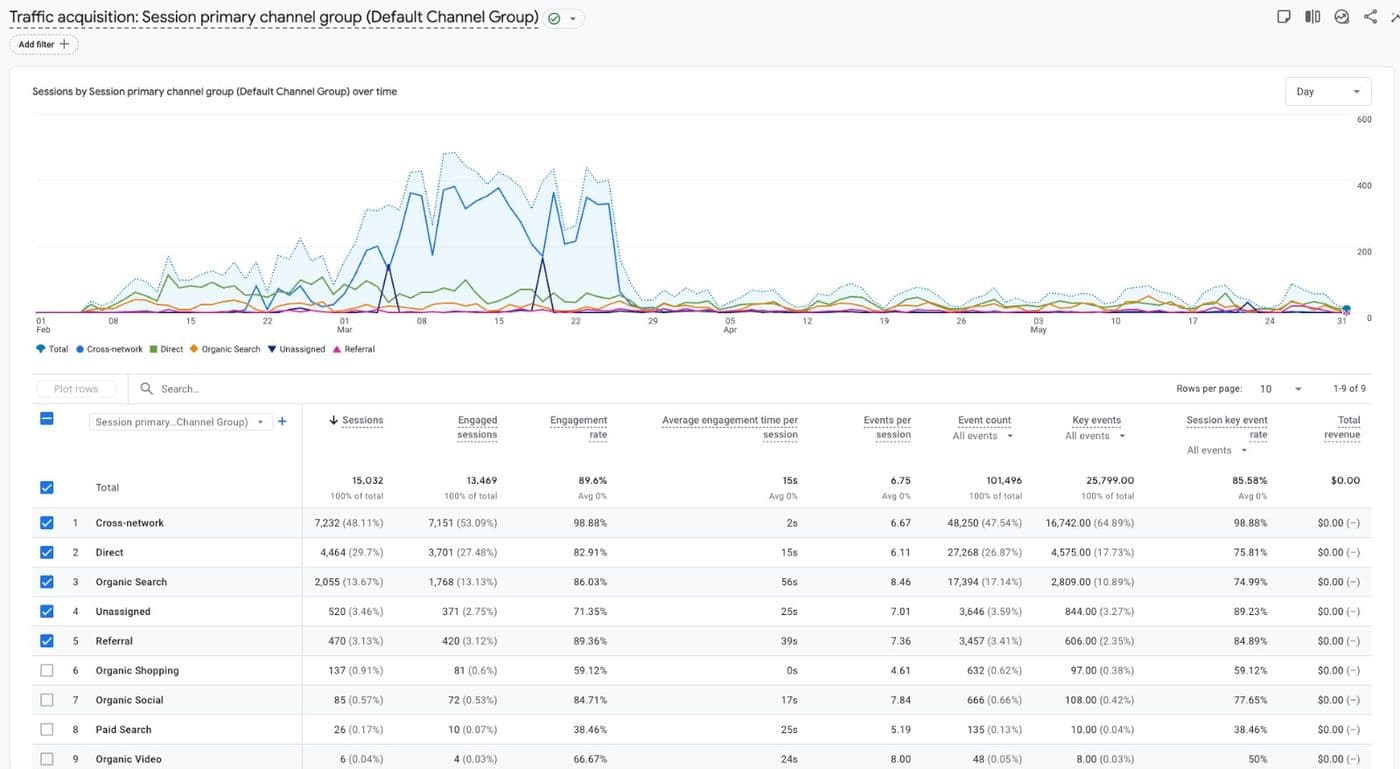This screenshot has width=1400, height=769.
Task: Sort by Engagement rate column header
Action: click(x=578, y=427)
